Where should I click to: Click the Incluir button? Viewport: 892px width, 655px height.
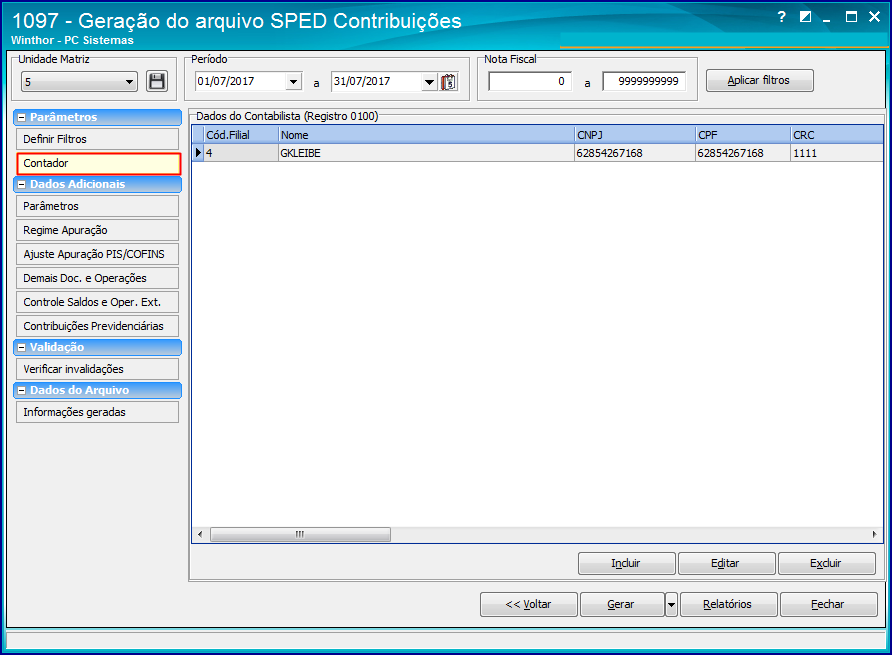pyautogui.click(x=626, y=563)
